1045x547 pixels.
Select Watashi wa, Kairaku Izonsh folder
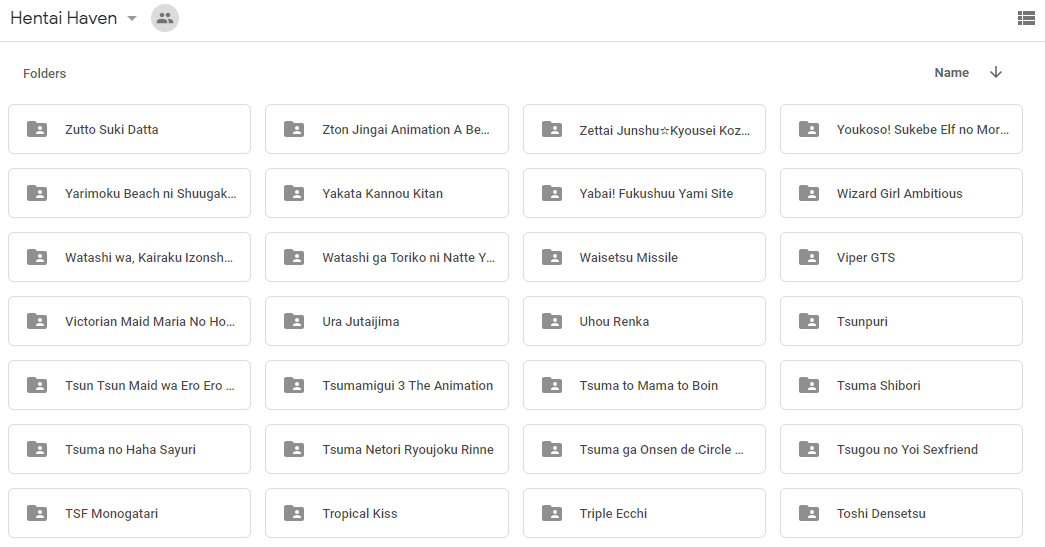129,257
